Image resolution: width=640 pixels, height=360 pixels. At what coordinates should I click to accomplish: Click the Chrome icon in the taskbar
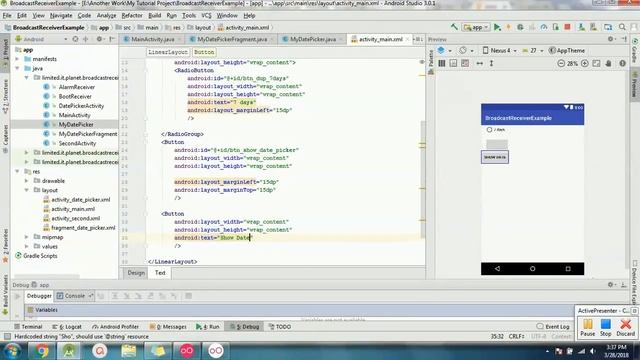41,351
